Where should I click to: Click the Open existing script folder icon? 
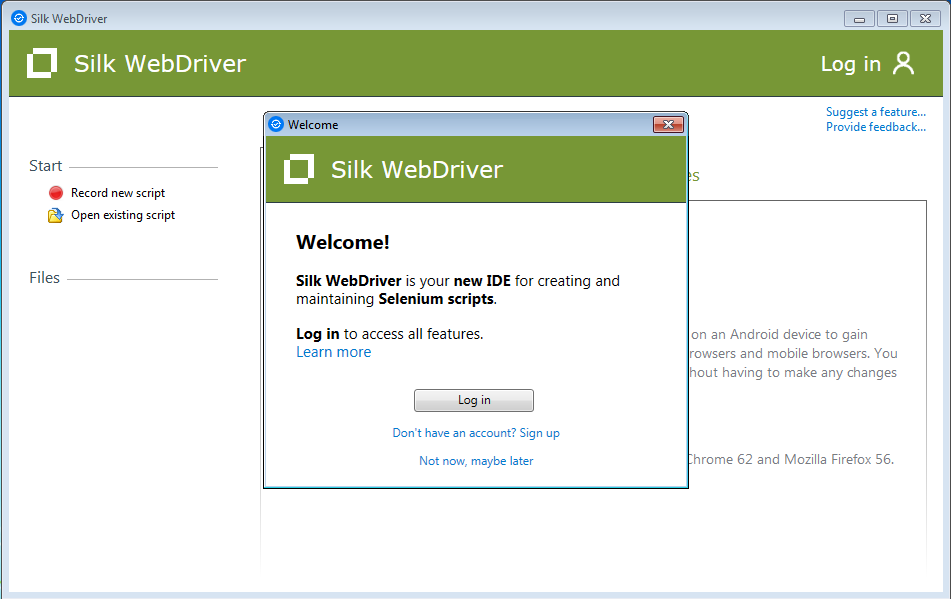tap(55, 215)
